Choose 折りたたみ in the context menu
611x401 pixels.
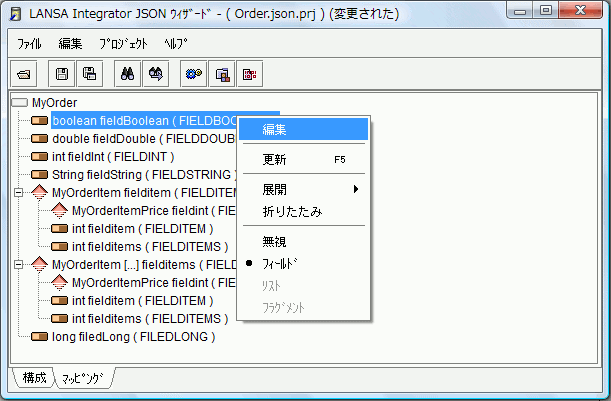(304, 212)
